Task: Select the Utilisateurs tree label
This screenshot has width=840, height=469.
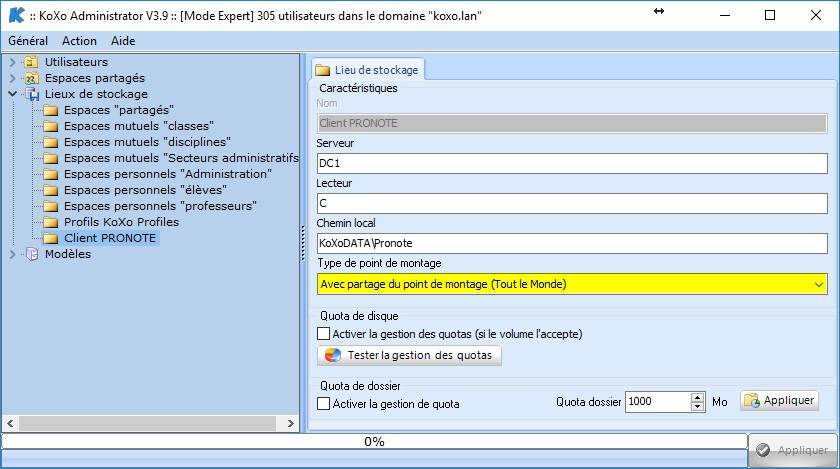Action: (x=76, y=62)
